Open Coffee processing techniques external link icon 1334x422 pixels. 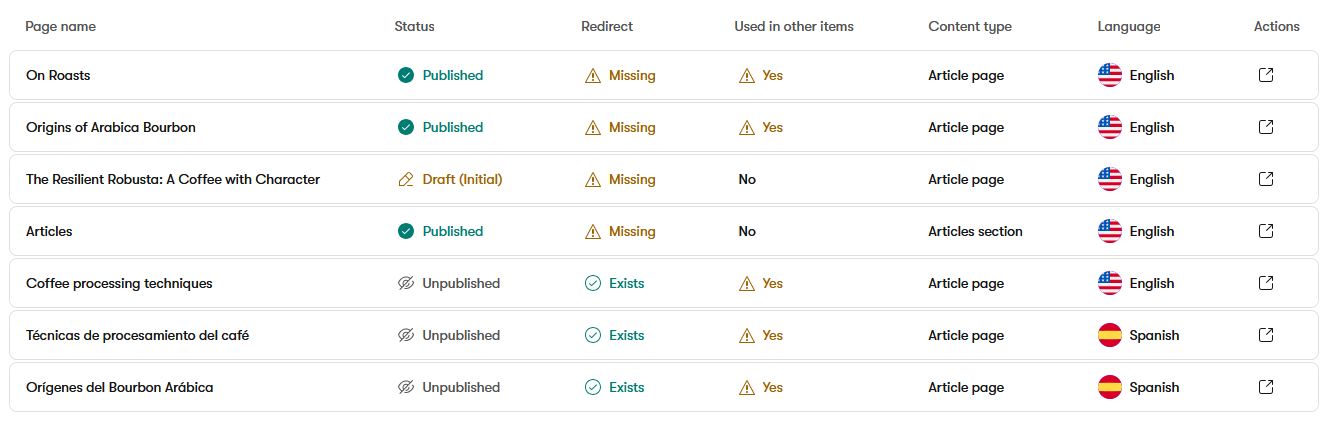point(1265,283)
